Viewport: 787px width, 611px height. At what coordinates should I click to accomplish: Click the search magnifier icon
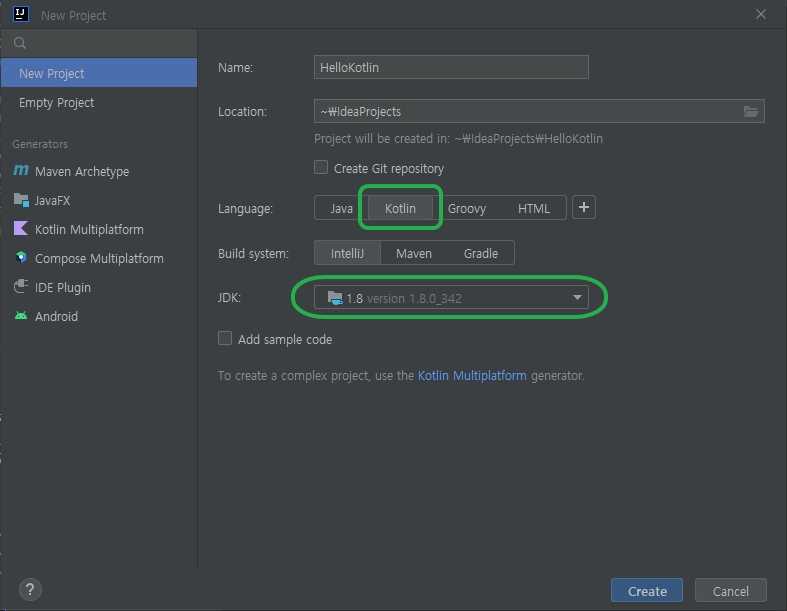(x=20, y=43)
